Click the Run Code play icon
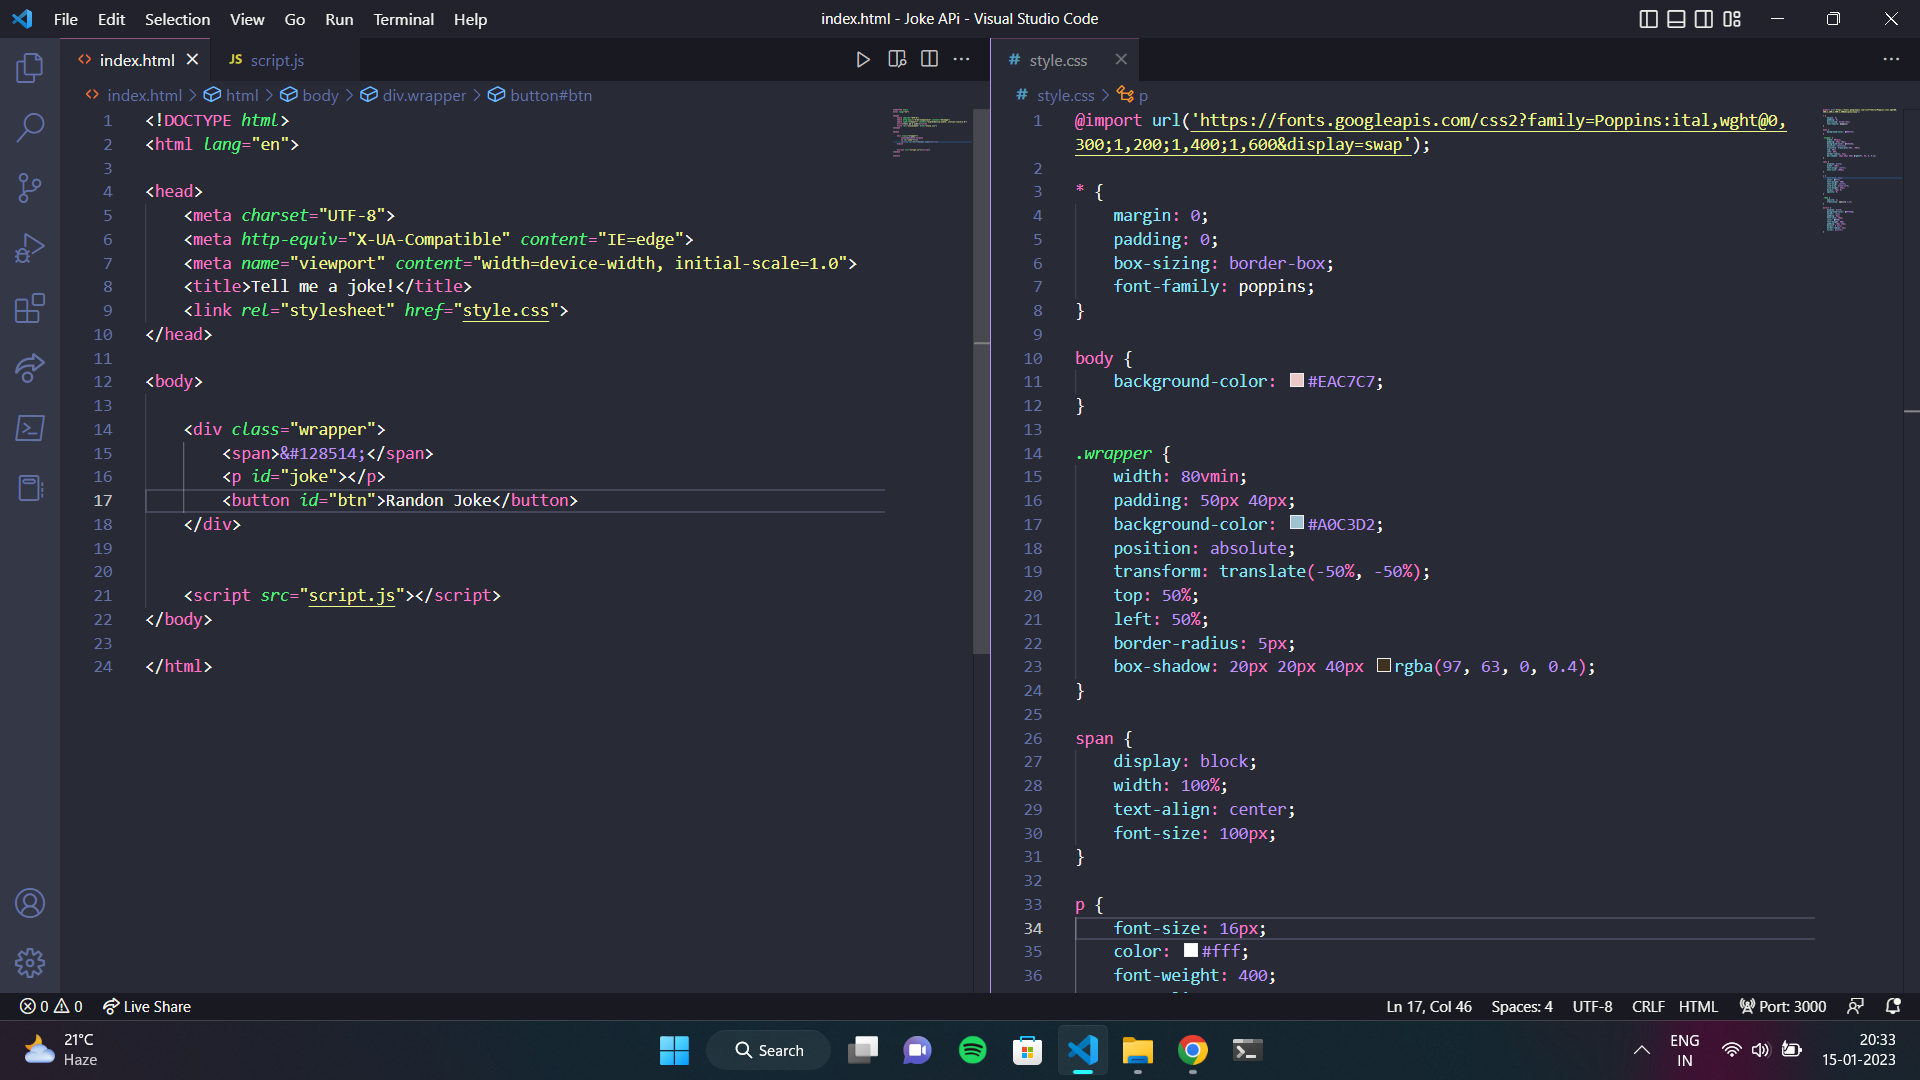Viewport: 1920px width, 1080px height. click(863, 60)
